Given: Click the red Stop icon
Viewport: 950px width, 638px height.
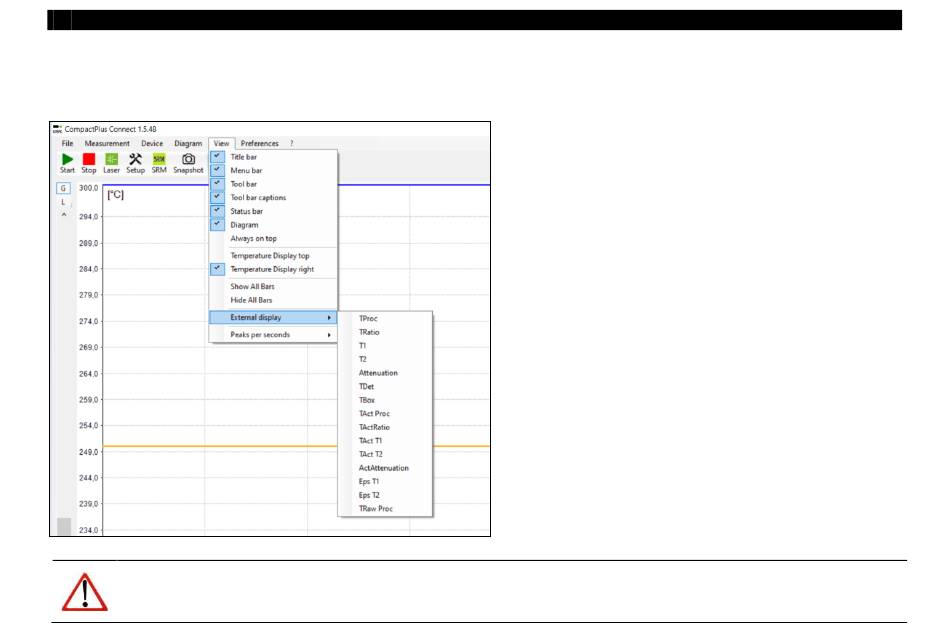Looking at the screenshot, I should click(x=89, y=159).
